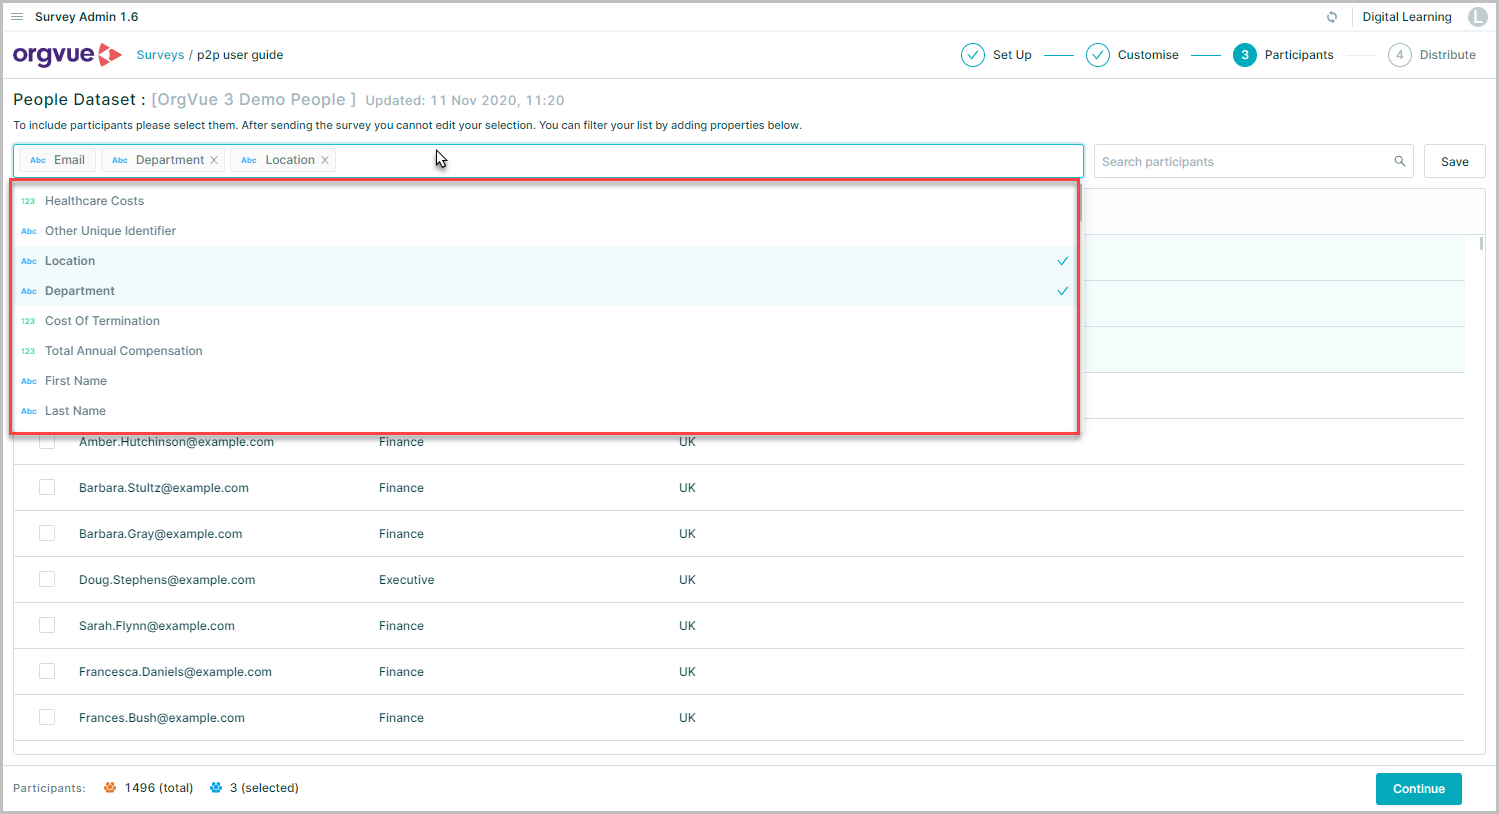Deselect the checked Location property option
1499x814 pixels.
(x=544, y=261)
